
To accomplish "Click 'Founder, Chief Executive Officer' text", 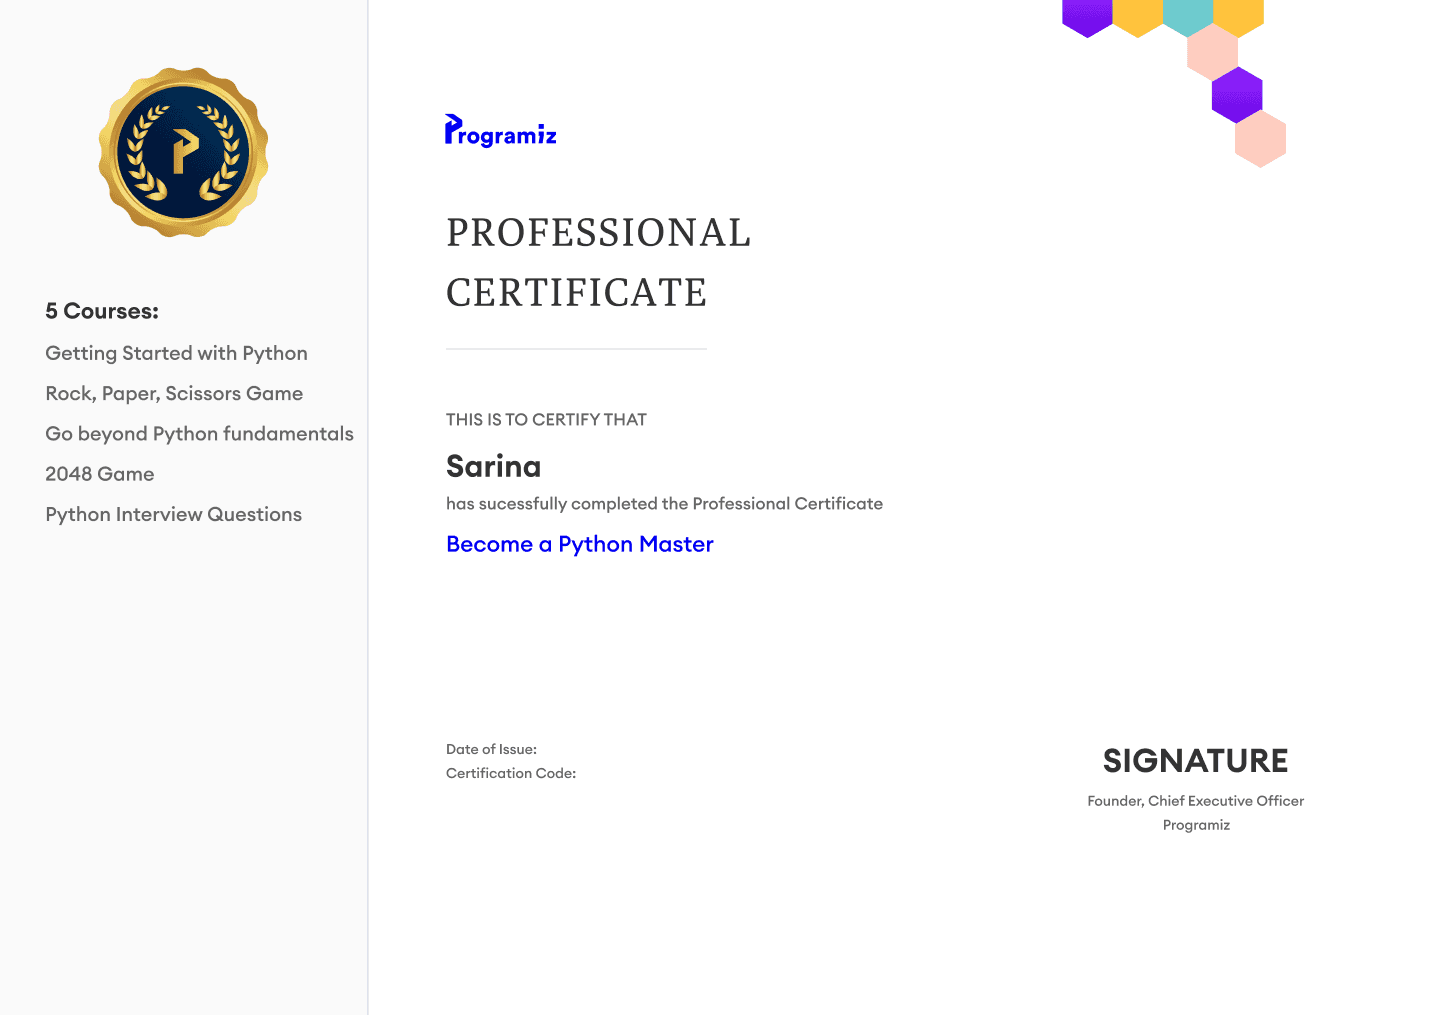I will tap(1195, 801).
